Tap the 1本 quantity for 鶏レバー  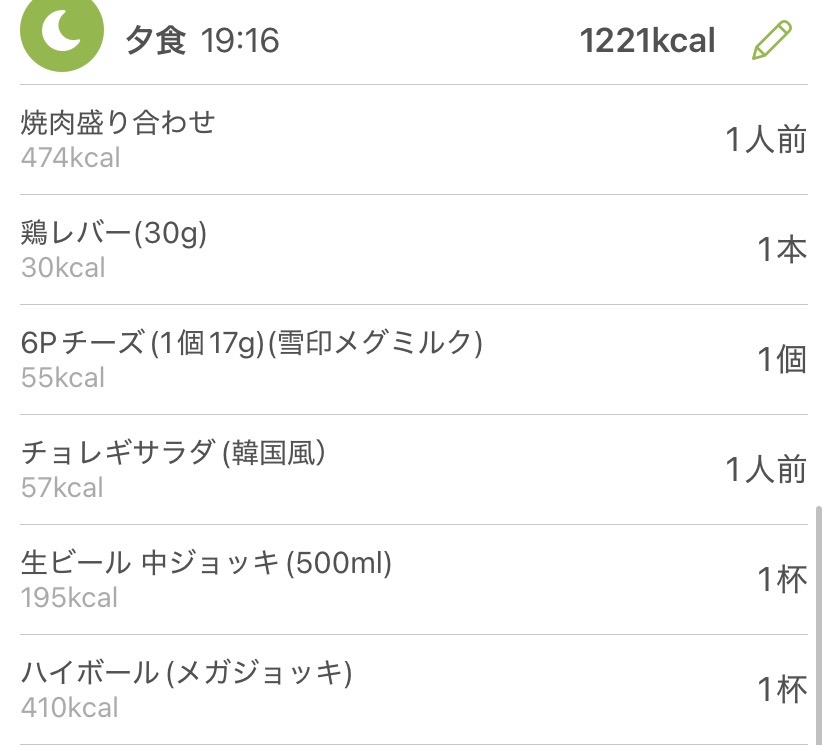pyautogui.click(x=781, y=250)
